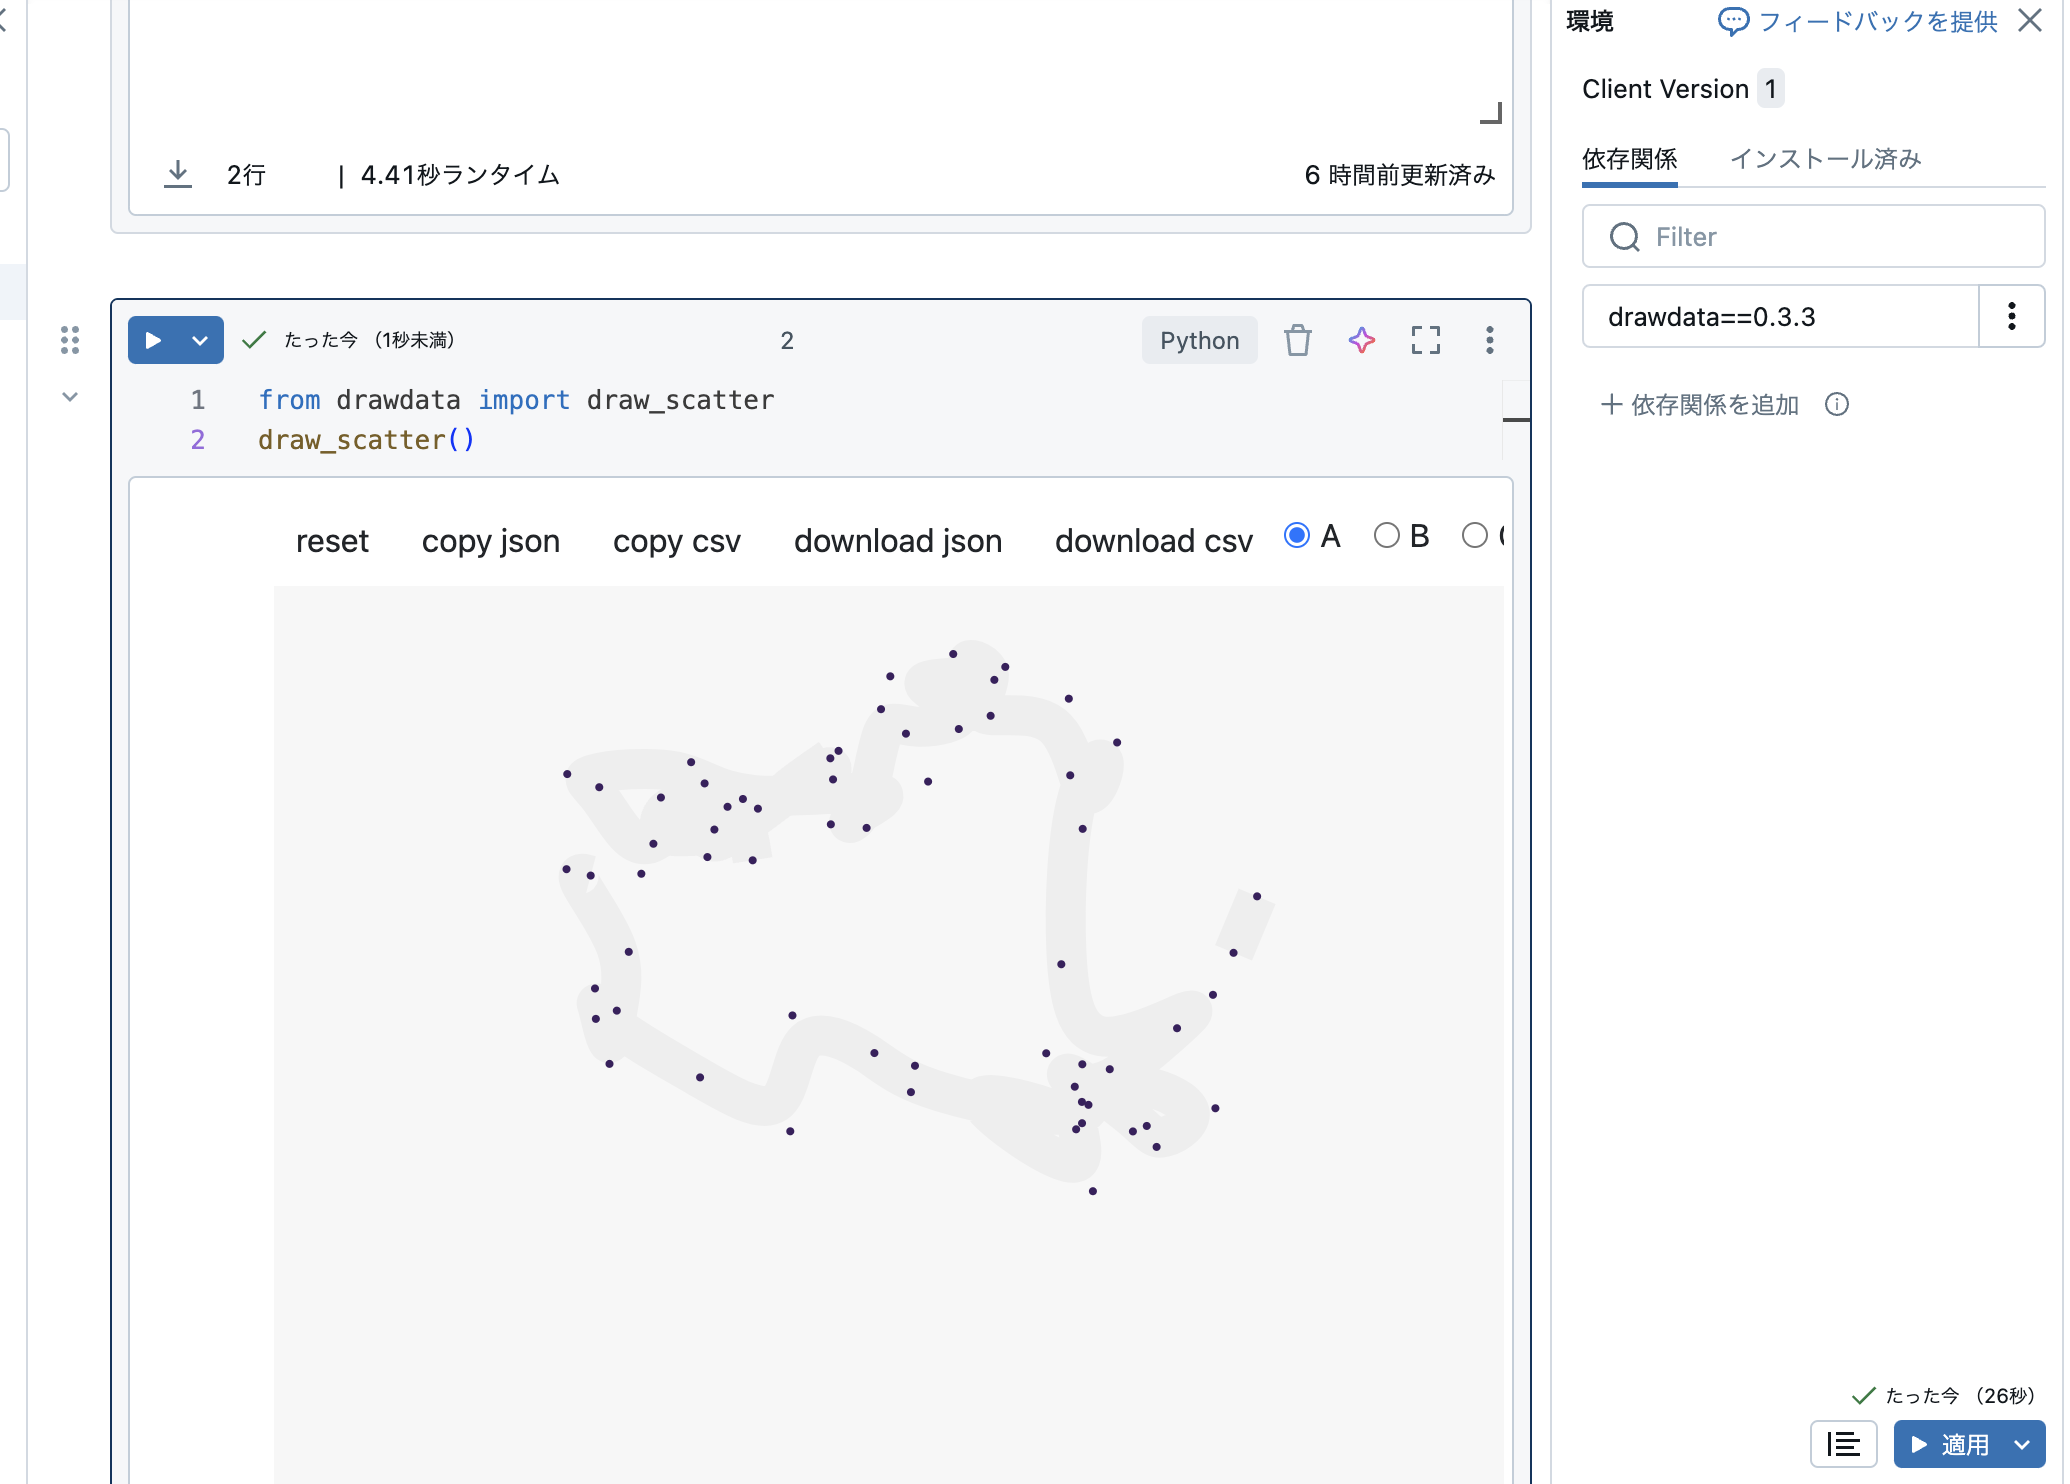
Task: Select the 依存関係 tab
Action: [x=1629, y=159]
